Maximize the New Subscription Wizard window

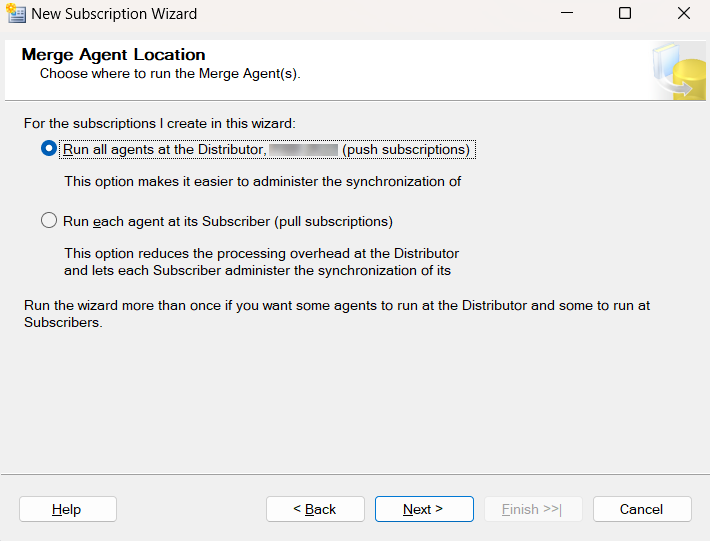point(625,14)
